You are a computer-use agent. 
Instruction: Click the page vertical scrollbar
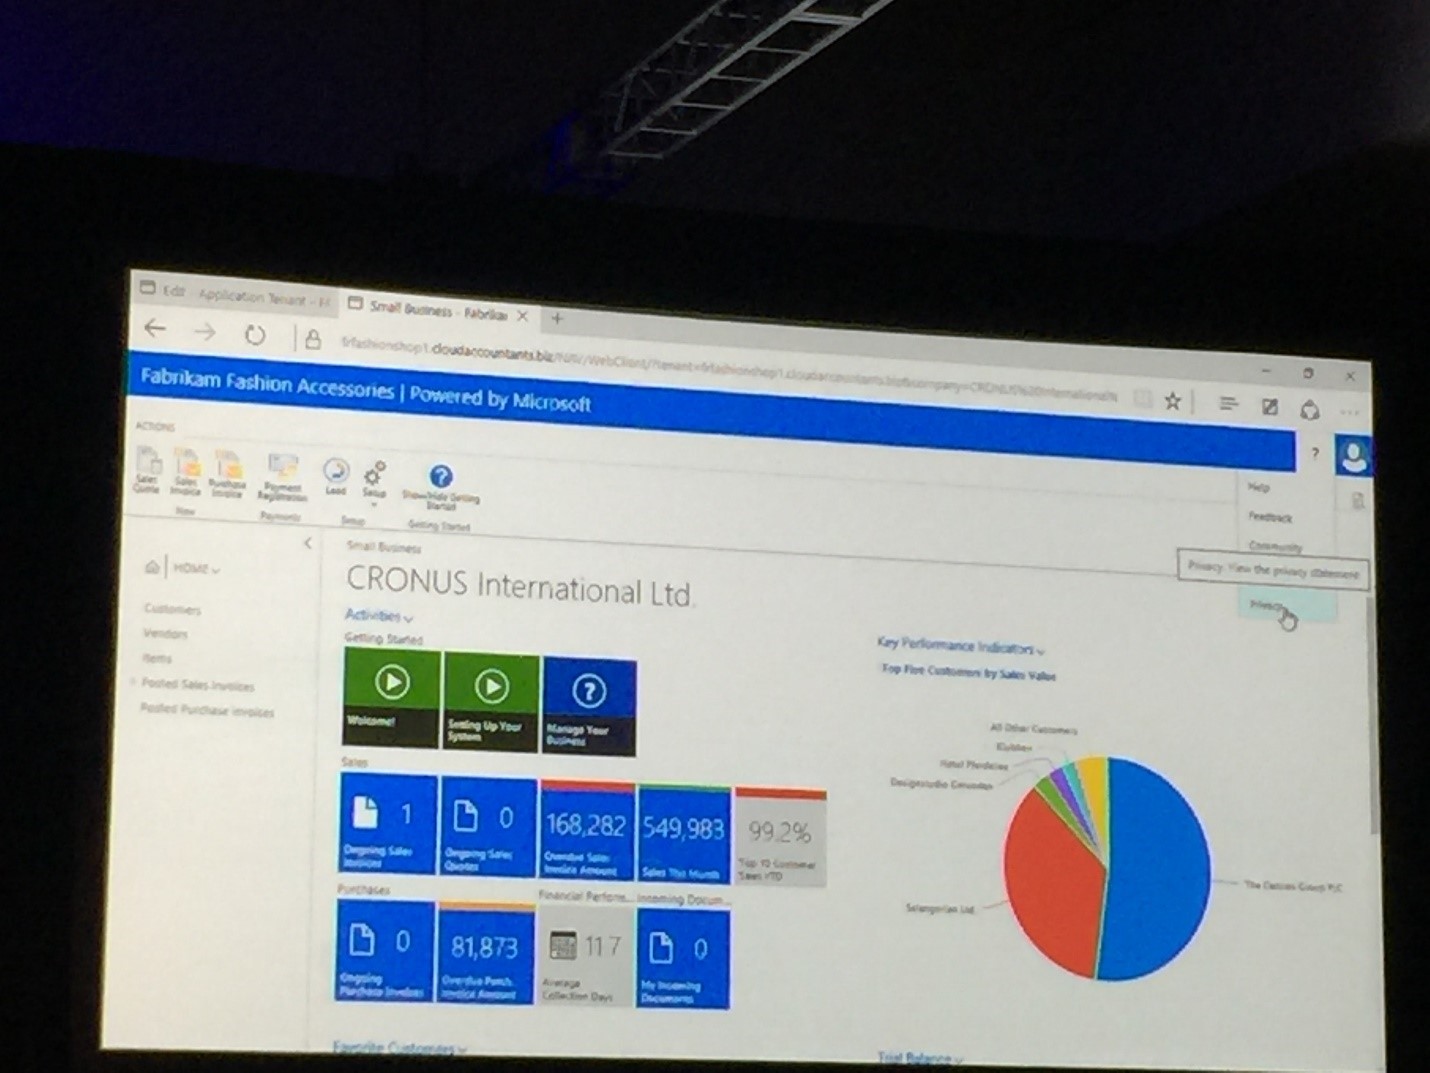coord(1373,715)
